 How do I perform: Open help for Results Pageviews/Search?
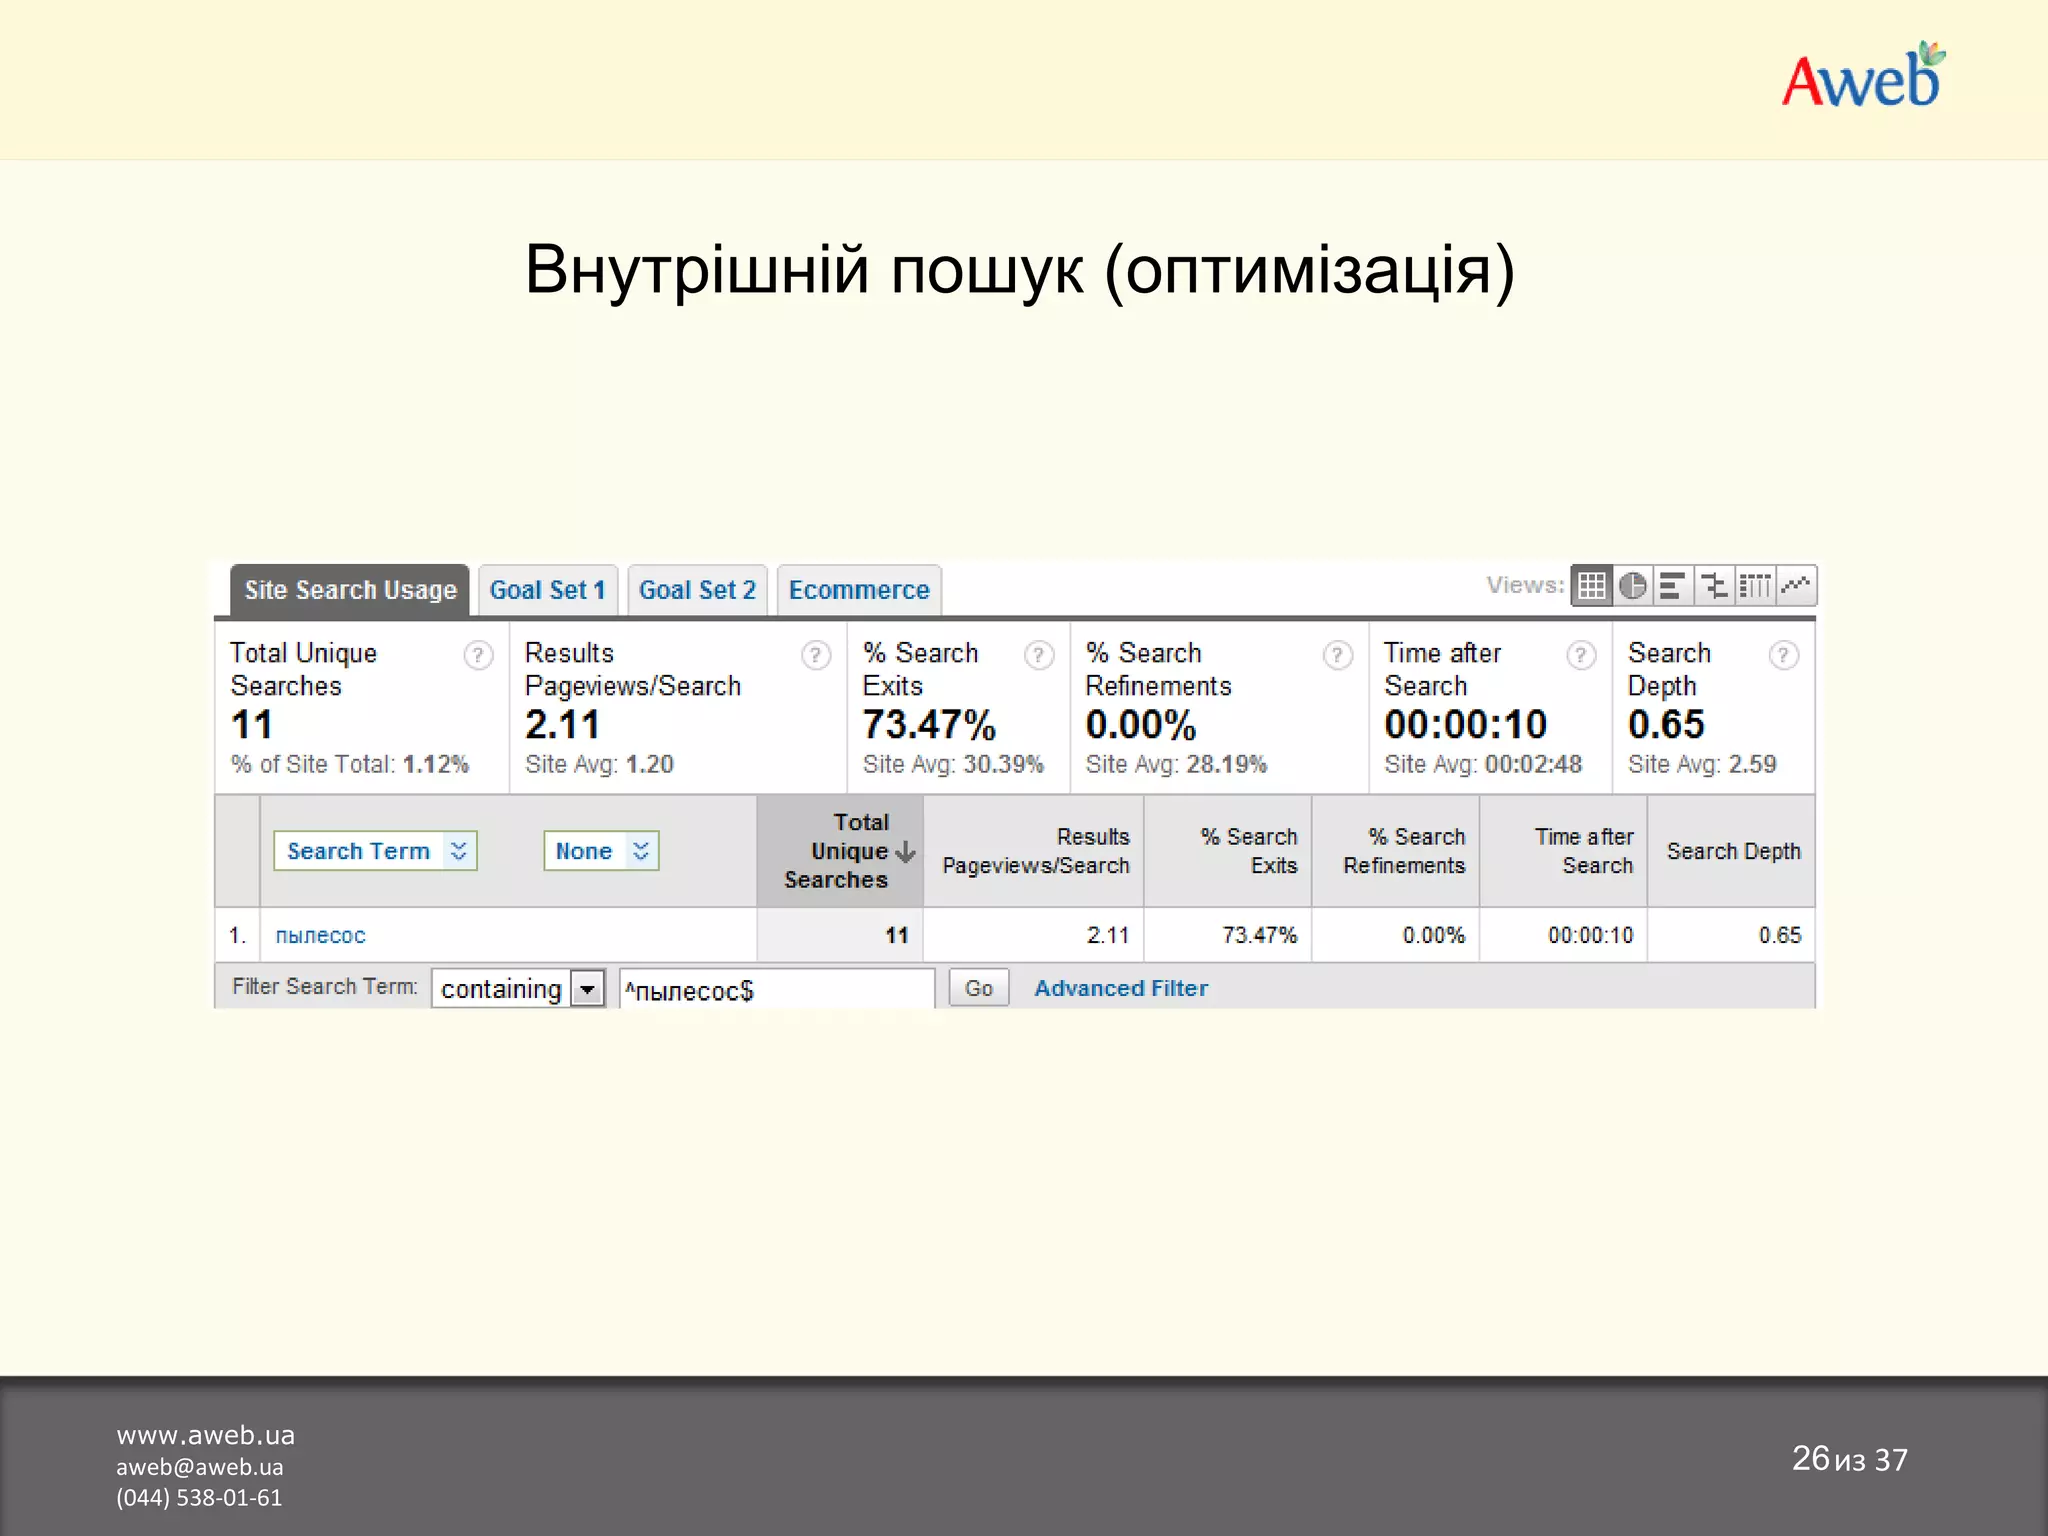pyautogui.click(x=816, y=655)
